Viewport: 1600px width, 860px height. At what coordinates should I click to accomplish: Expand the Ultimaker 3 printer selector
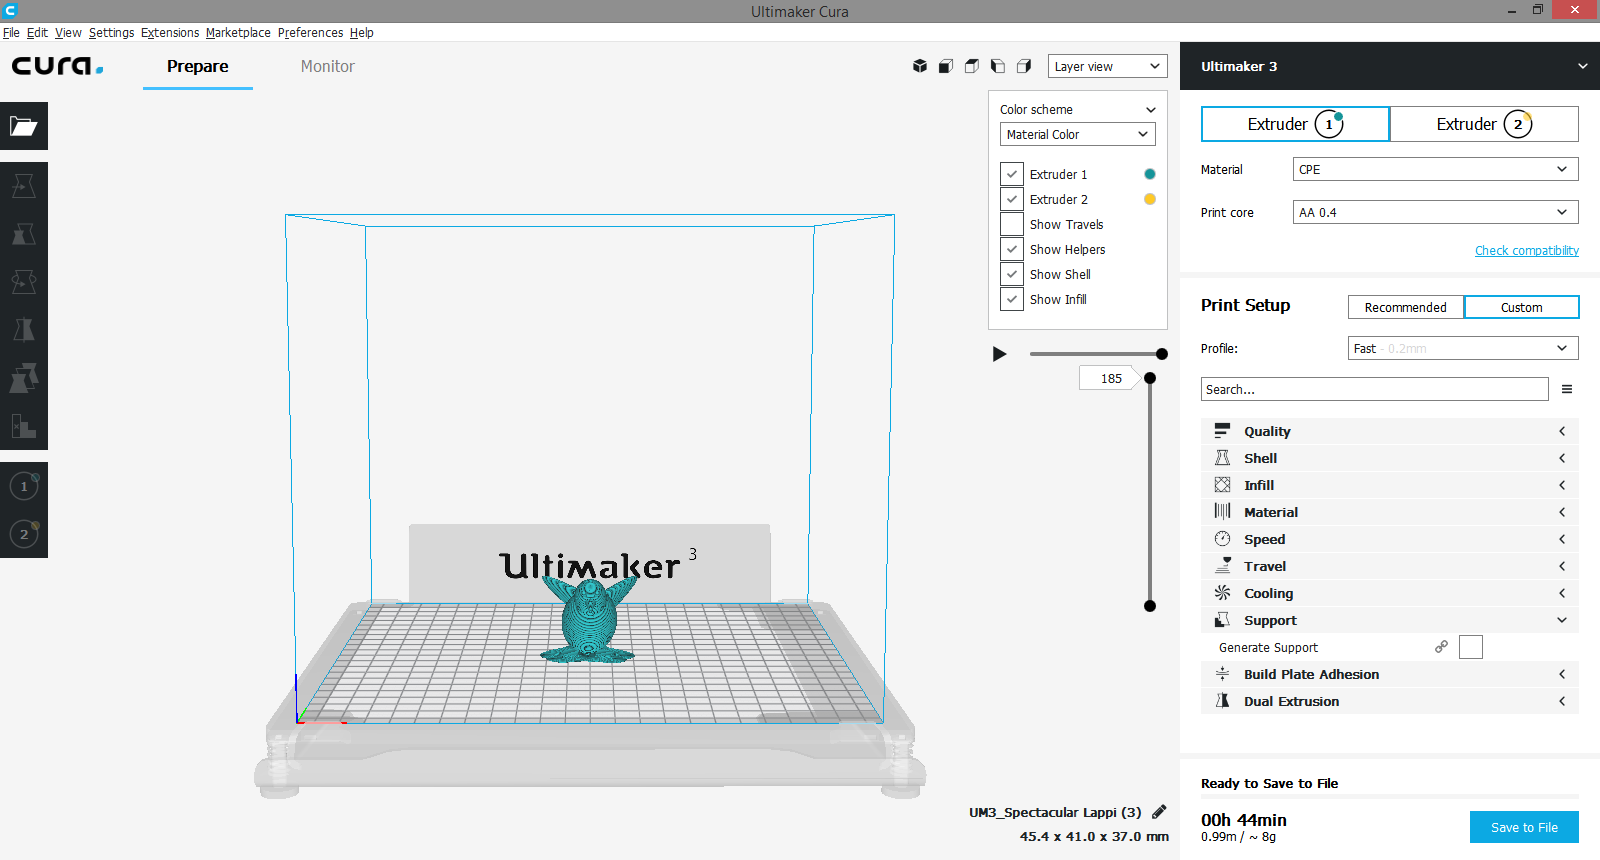pos(1390,66)
